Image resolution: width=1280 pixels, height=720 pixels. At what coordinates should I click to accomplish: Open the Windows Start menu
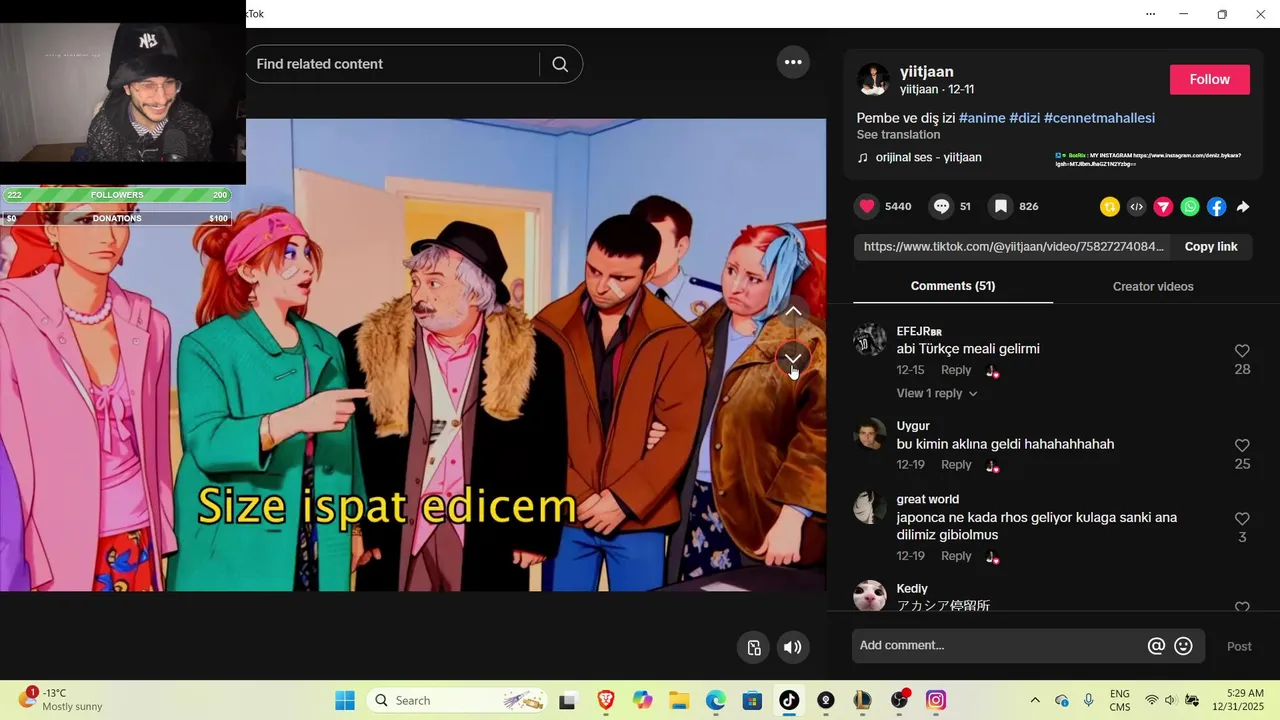point(345,701)
